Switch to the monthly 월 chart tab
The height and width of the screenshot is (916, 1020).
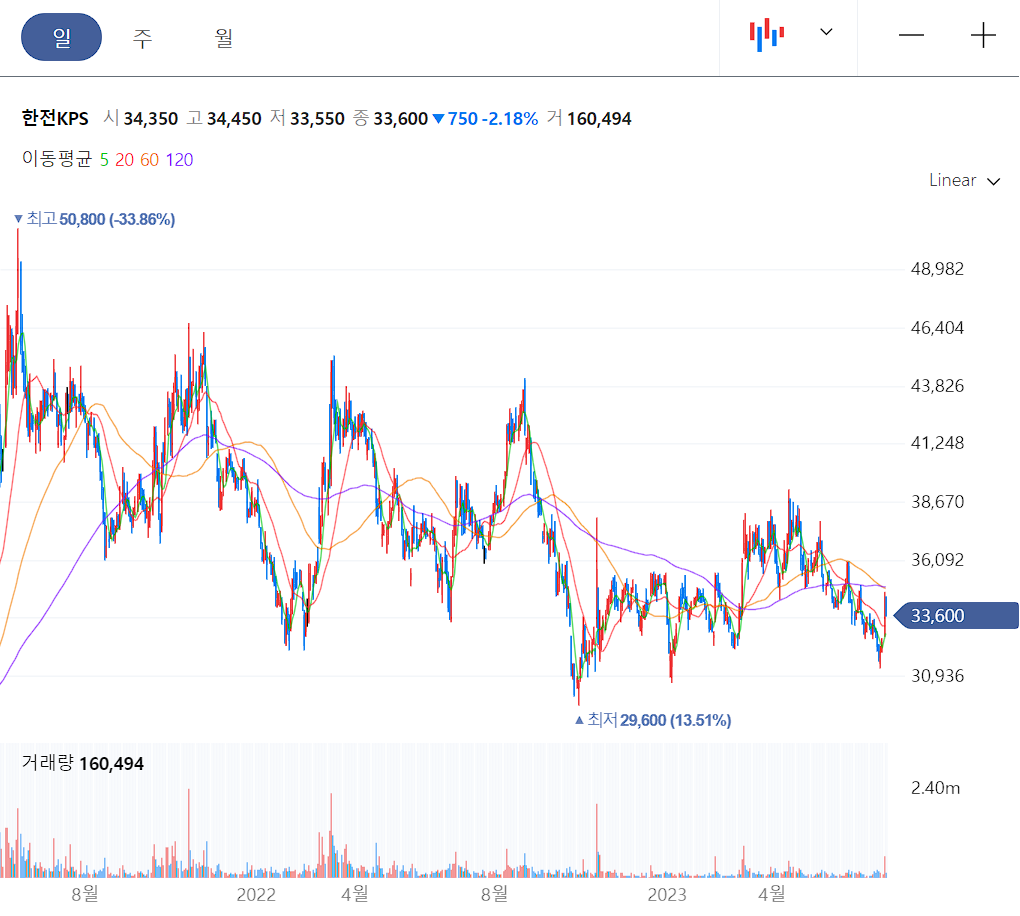pos(224,37)
